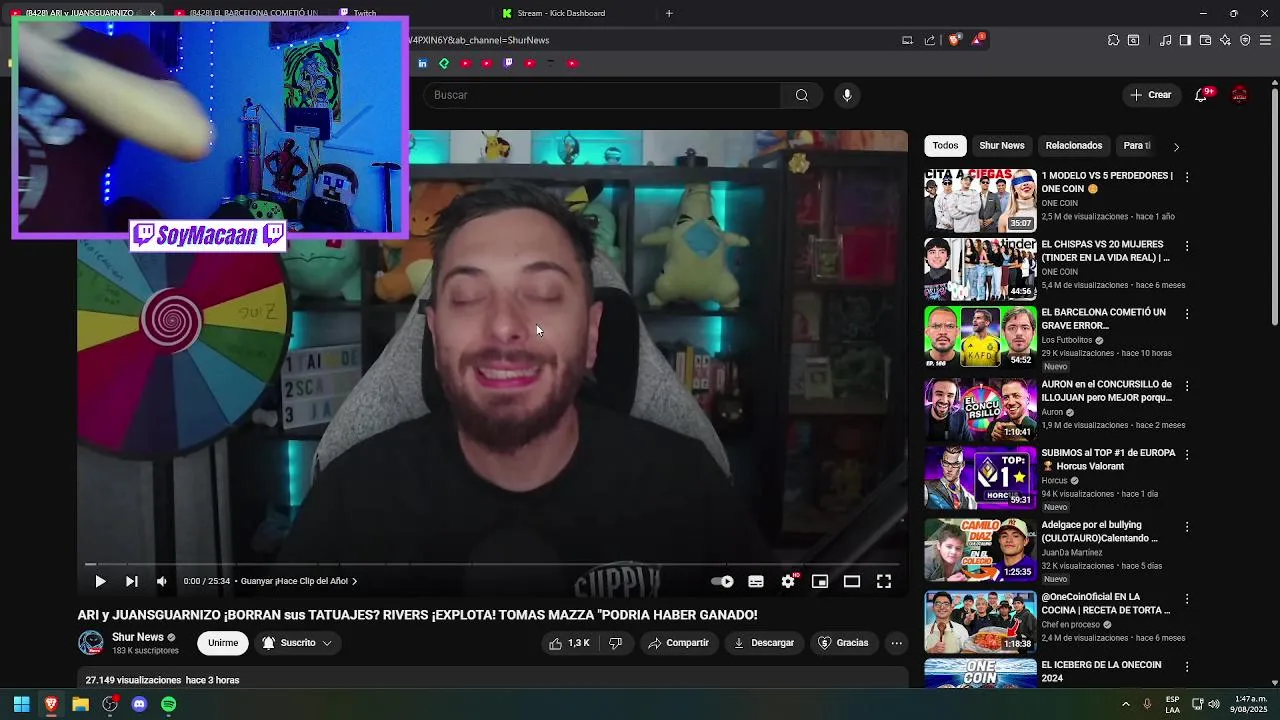
Task: Enter fullscreen mode
Action: pos(884,581)
